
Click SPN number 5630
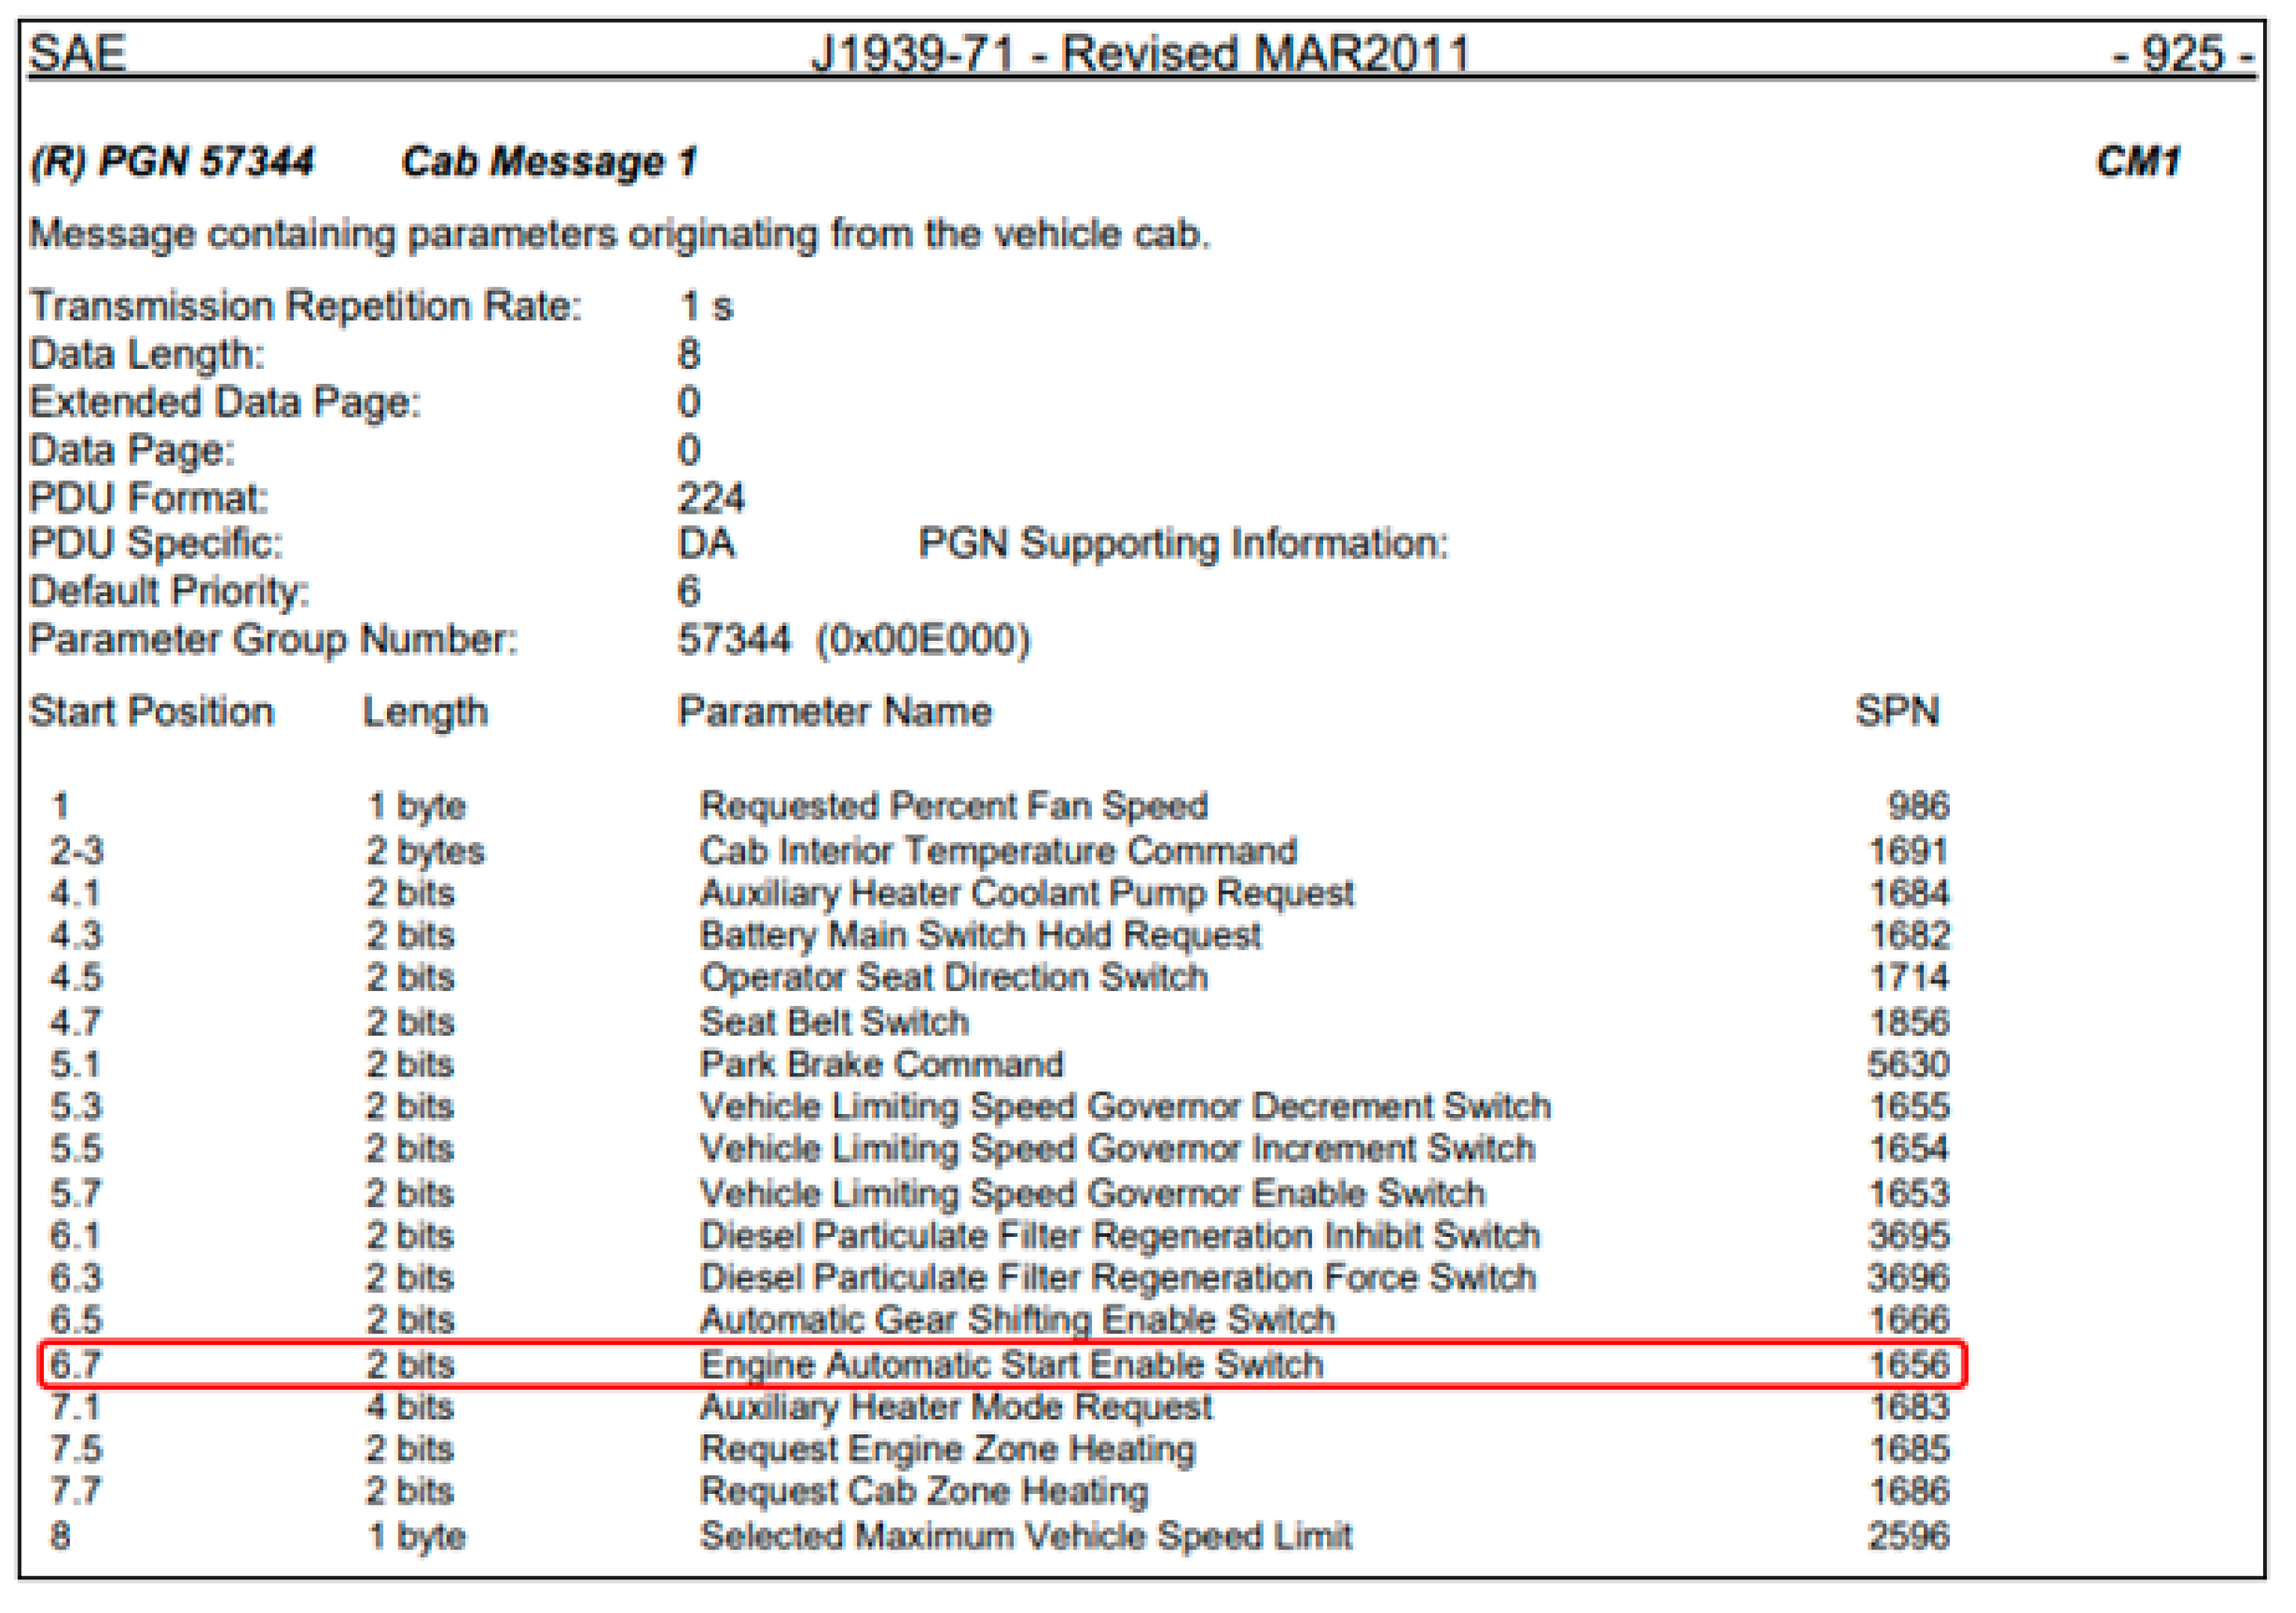tap(1908, 1064)
